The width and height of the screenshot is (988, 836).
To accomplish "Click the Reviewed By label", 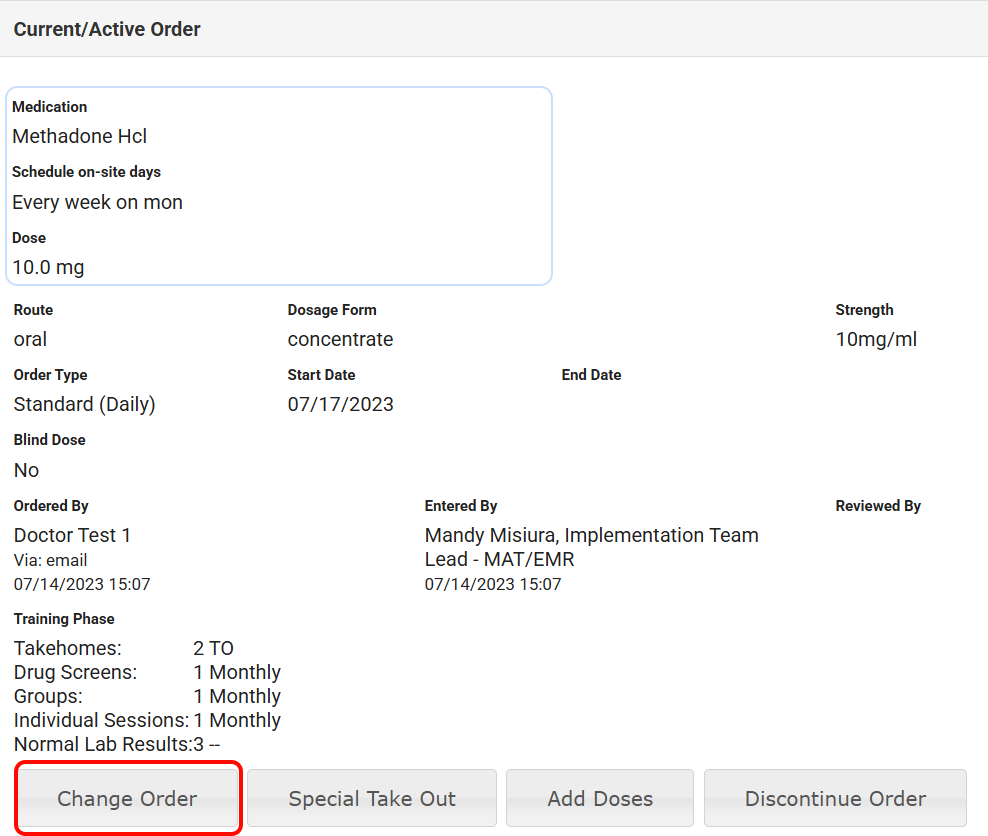I will click(x=878, y=506).
